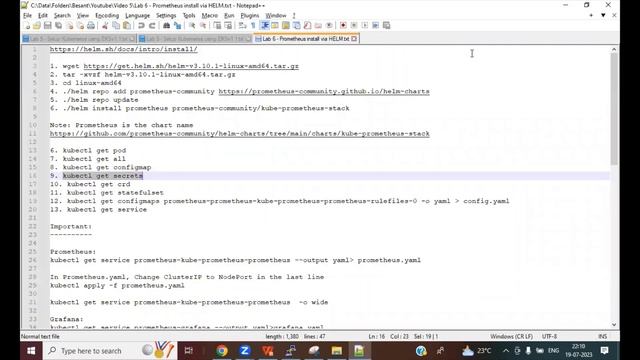Image resolution: width=640 pixels, height=360 pixels.
Task: Open the get.helm.sh tar.gz download link
Action: (191, 66)
